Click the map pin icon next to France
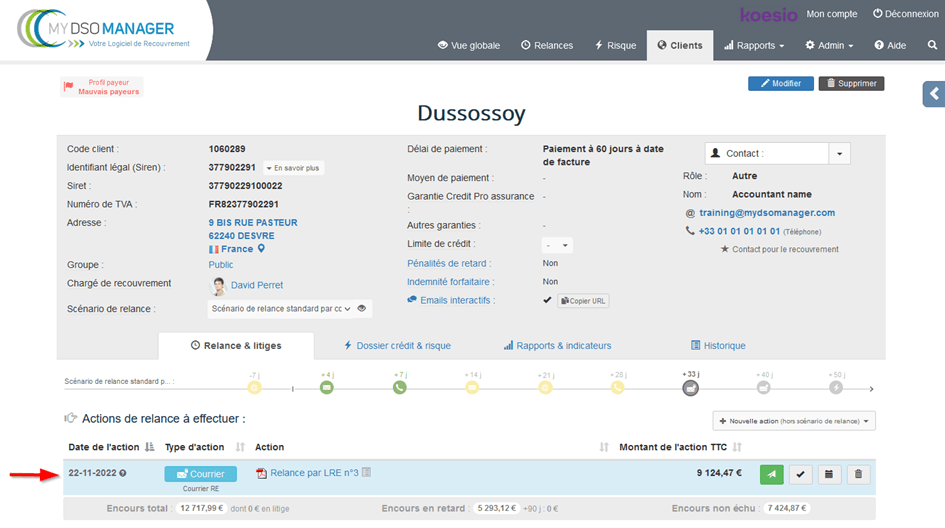Viewport: 945px width, 528px height. click(262, 248)
